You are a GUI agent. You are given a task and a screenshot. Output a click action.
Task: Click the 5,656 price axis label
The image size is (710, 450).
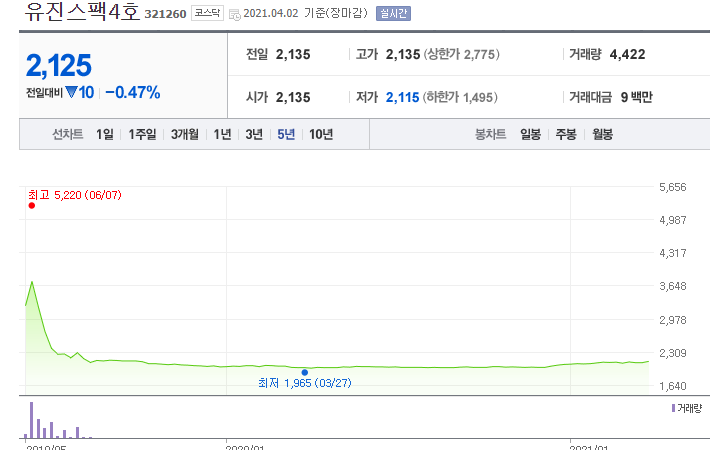tap(673, 187)
